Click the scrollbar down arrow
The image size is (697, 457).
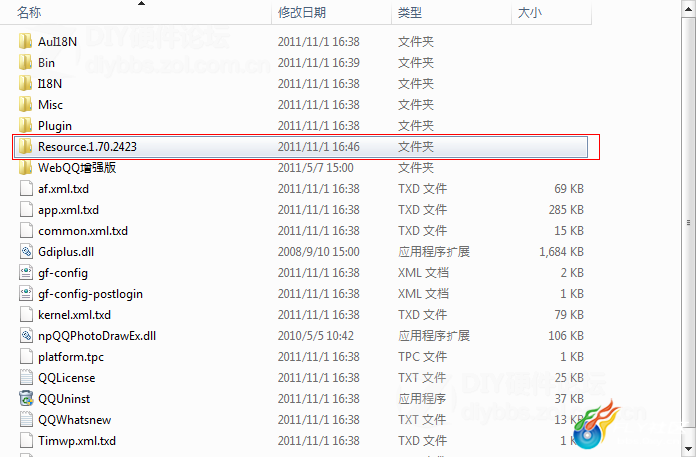[x=688, y=449]
